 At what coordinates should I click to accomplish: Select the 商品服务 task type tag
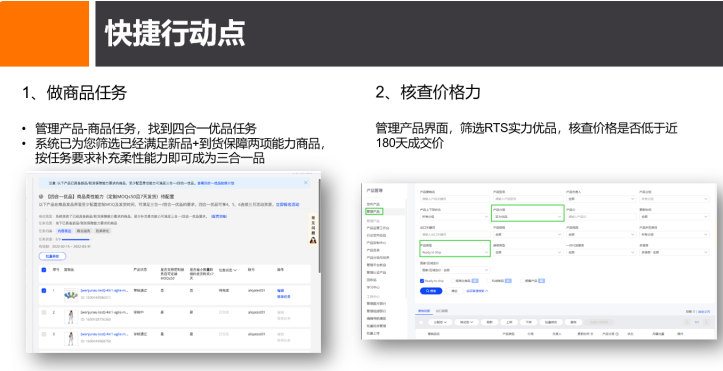pyautogui.click(x=83, y=231)
